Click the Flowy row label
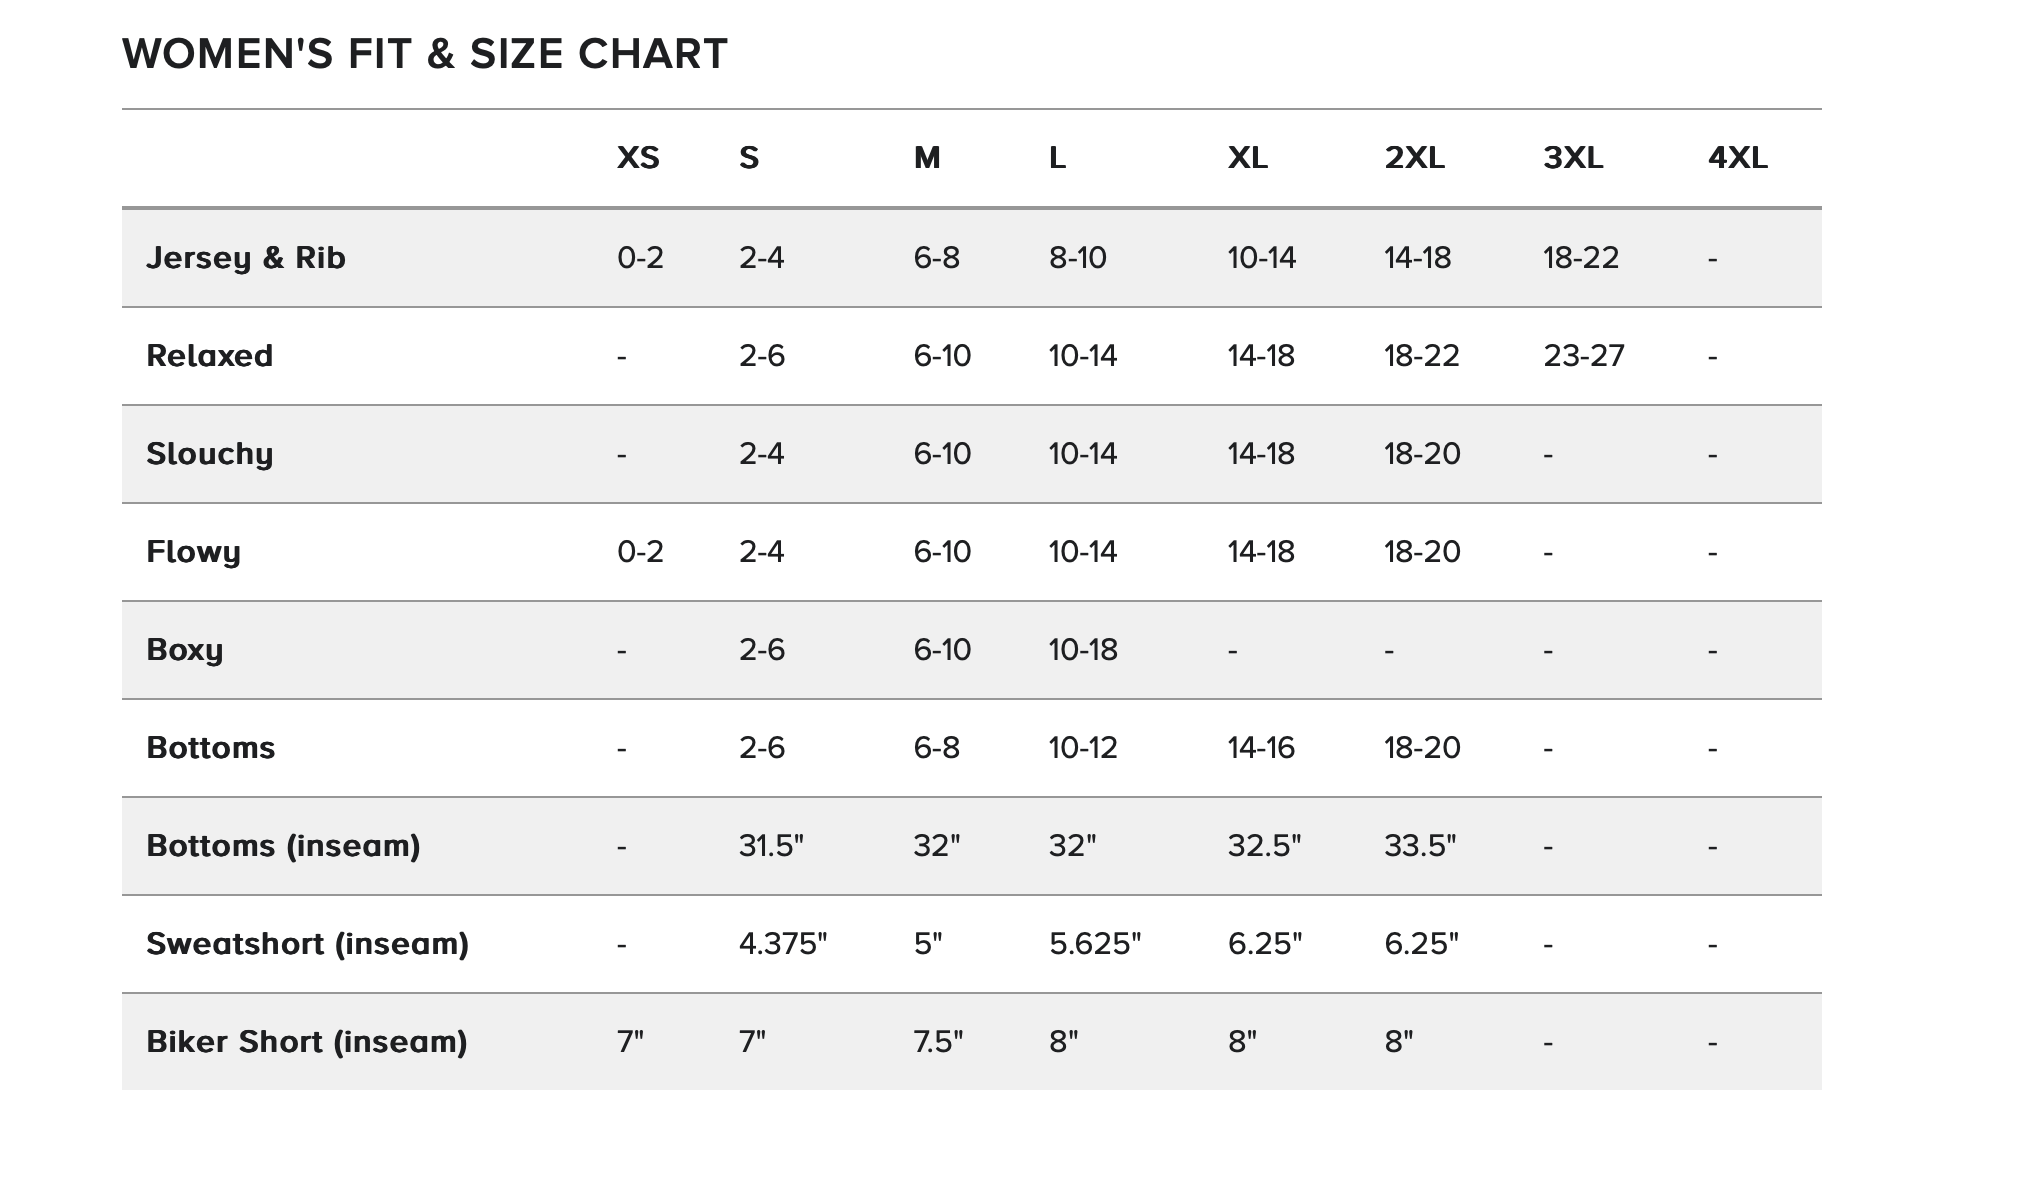The image size is (2030, 1188). point(193,552)
